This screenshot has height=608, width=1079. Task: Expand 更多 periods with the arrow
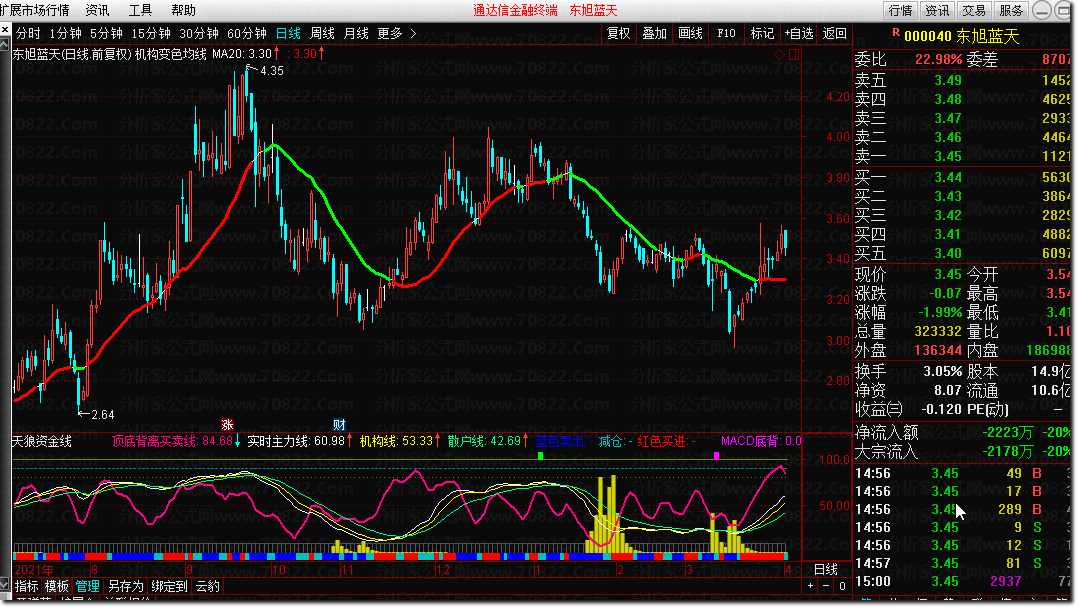coord(413,33)
